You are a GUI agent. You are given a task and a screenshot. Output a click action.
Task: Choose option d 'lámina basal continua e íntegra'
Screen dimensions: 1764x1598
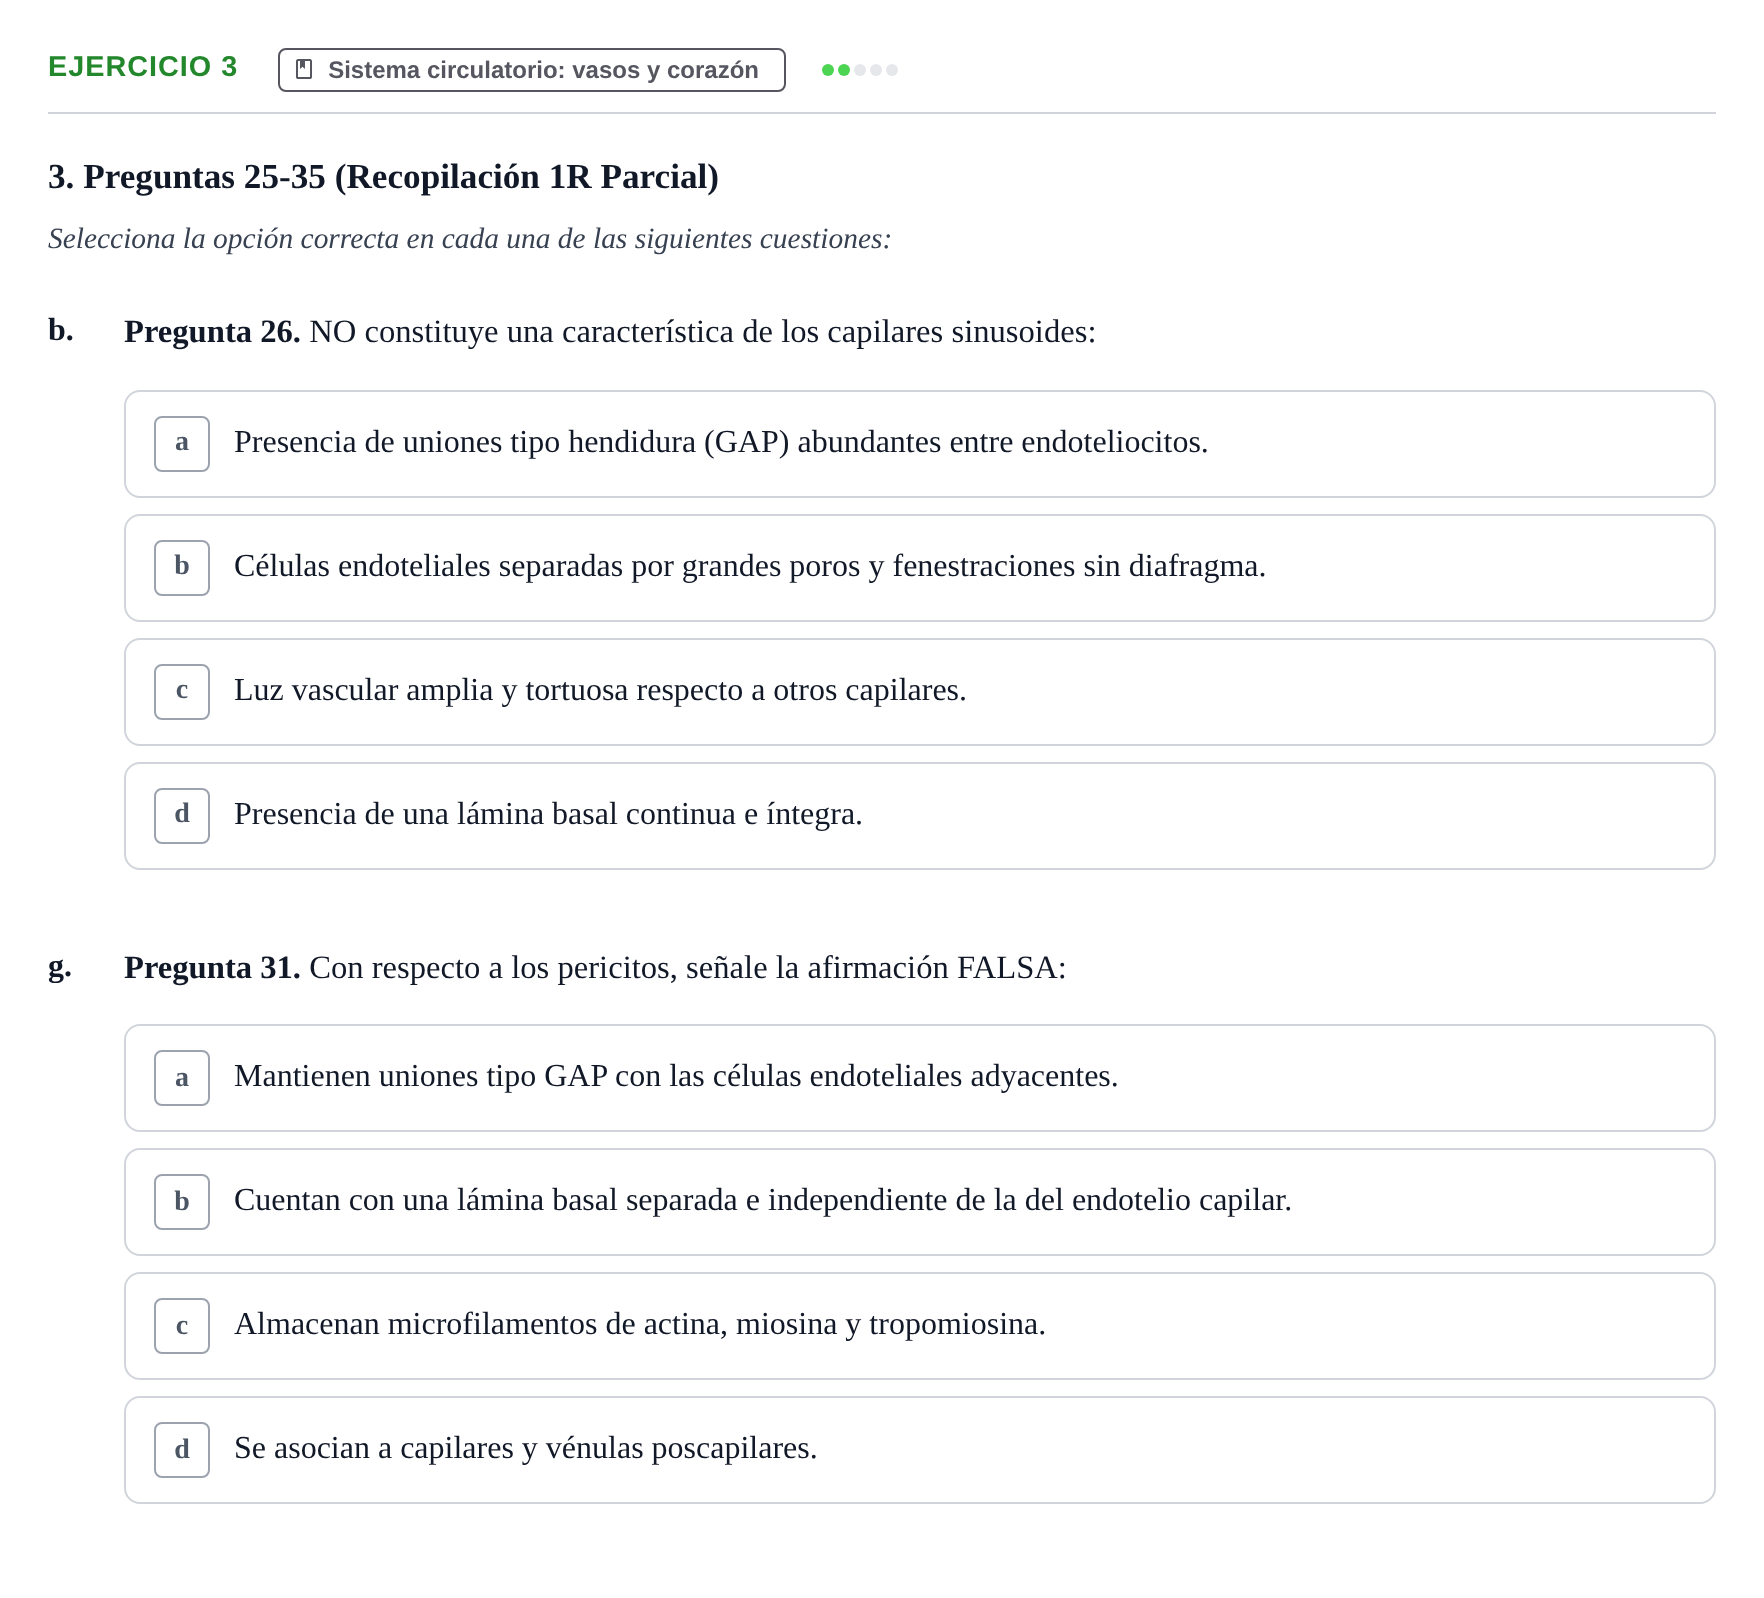click(919, 816)
